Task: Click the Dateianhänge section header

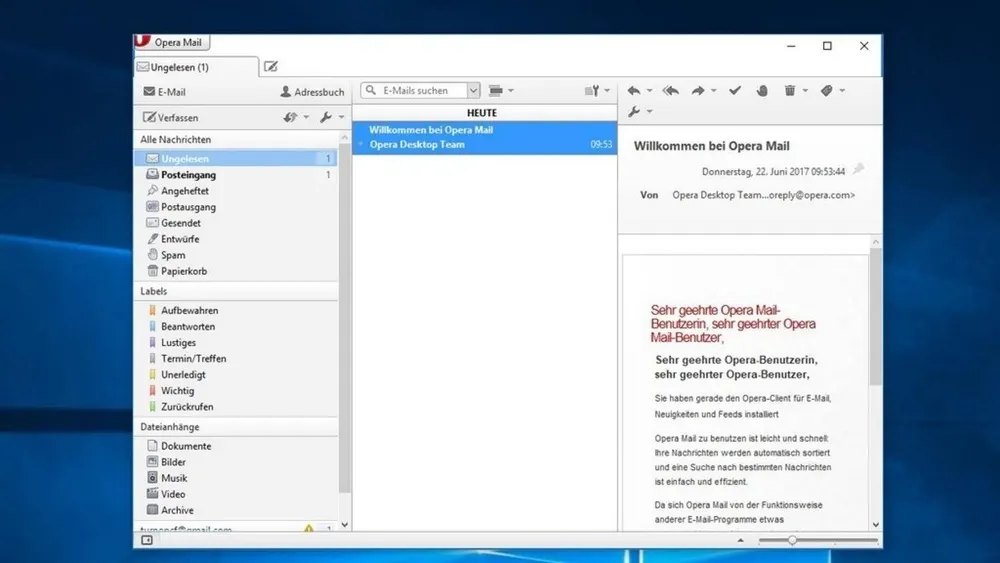Action: [x=236, y=427]
